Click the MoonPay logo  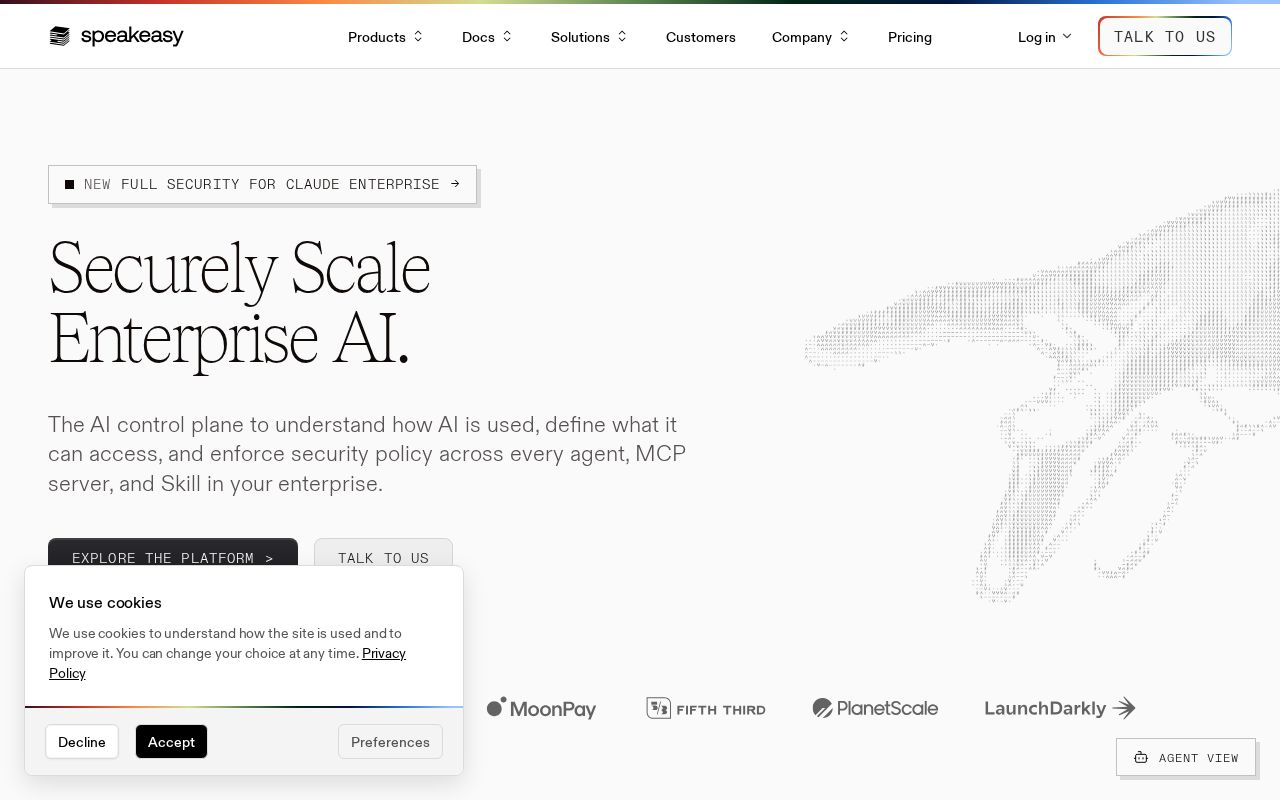(x=541, y=708)
